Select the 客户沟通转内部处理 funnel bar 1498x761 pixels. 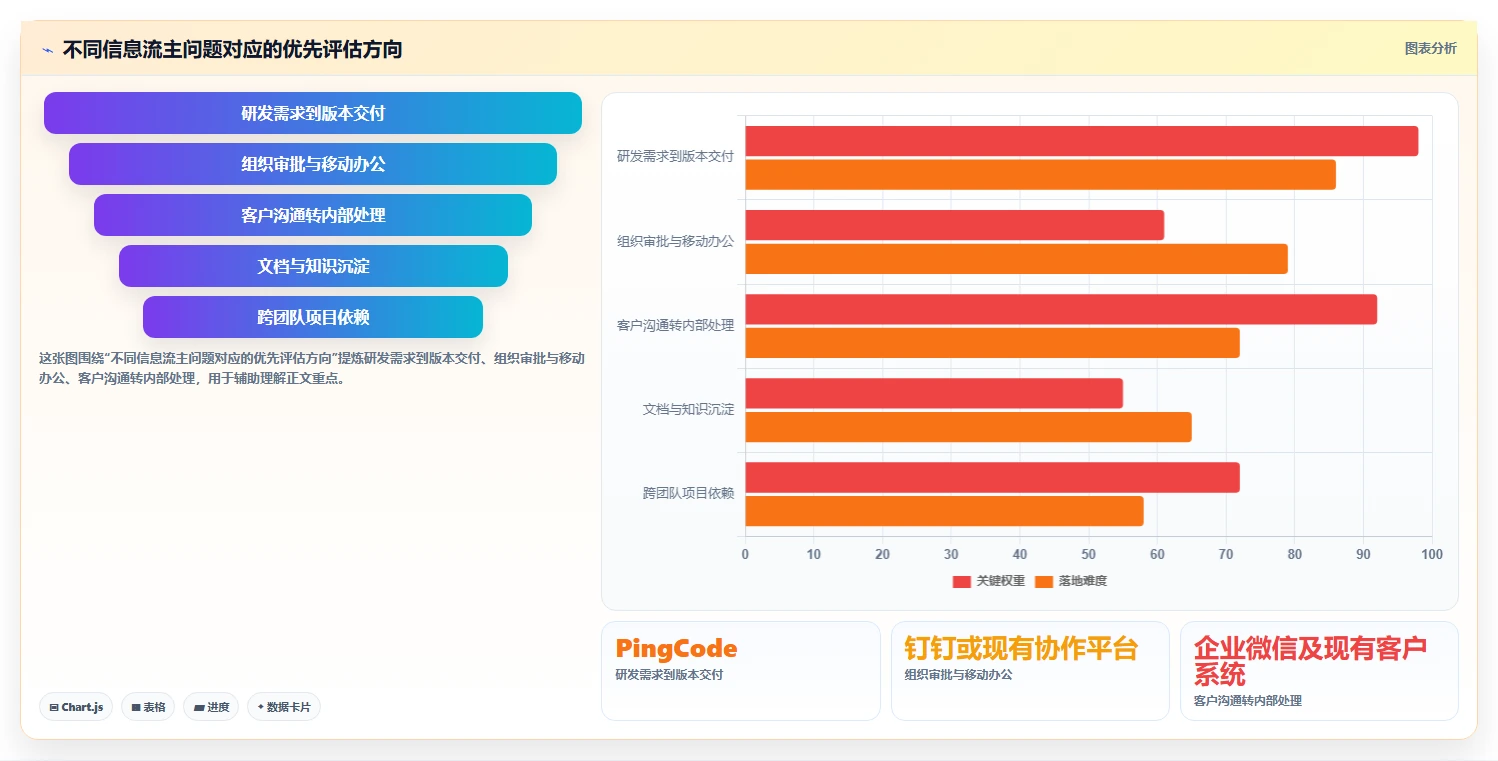[x=313, y=215]
